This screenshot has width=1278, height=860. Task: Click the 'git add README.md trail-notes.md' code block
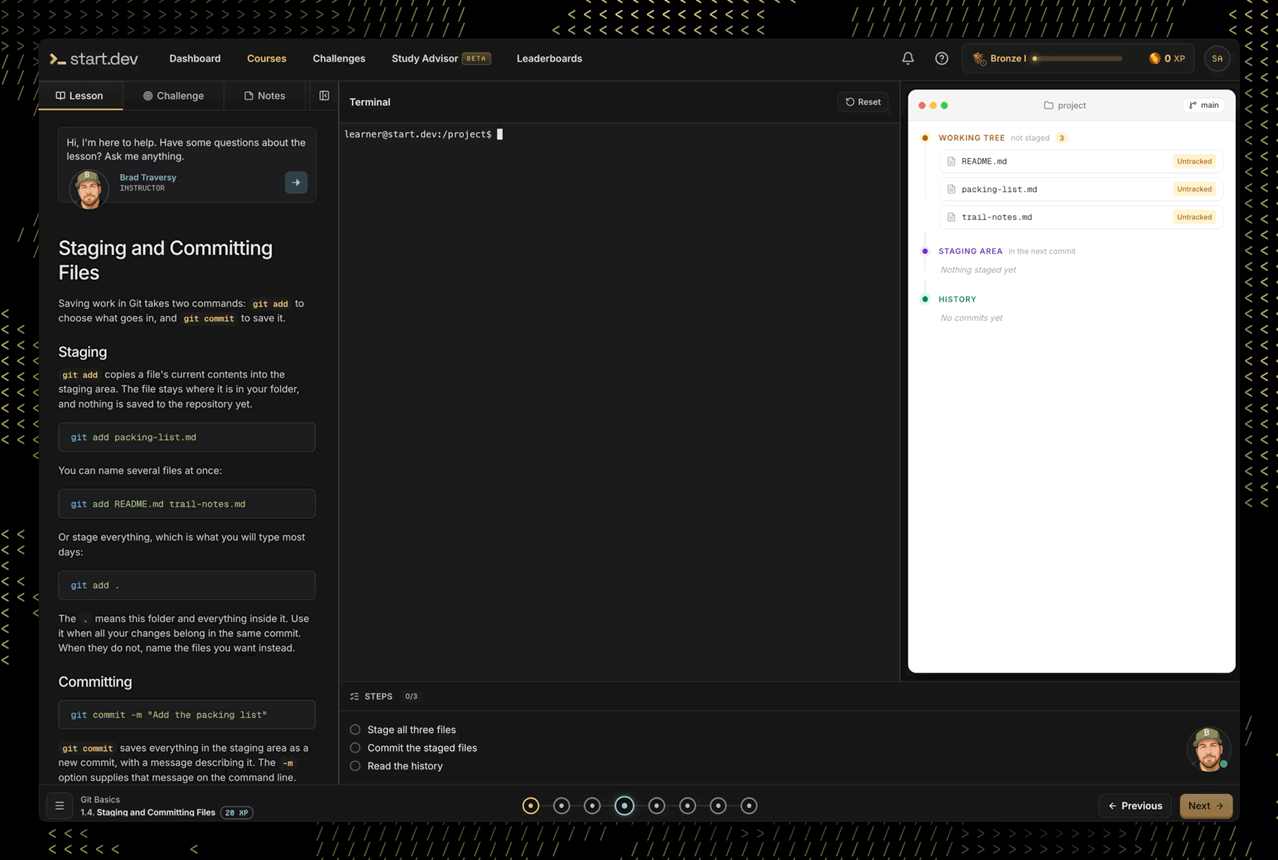[187, 504]
